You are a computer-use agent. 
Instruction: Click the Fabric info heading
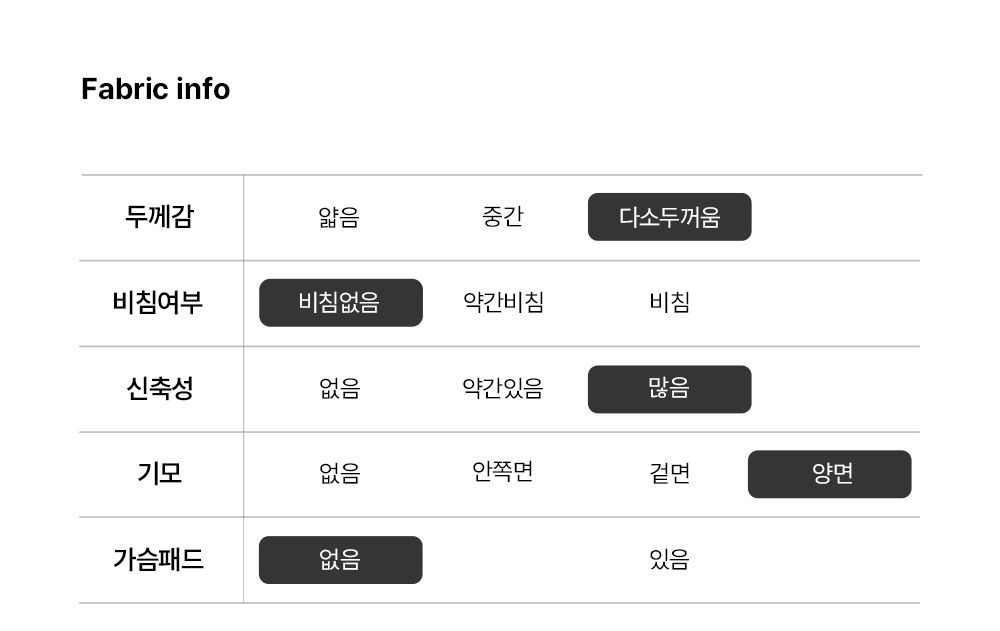coord(155,89)
